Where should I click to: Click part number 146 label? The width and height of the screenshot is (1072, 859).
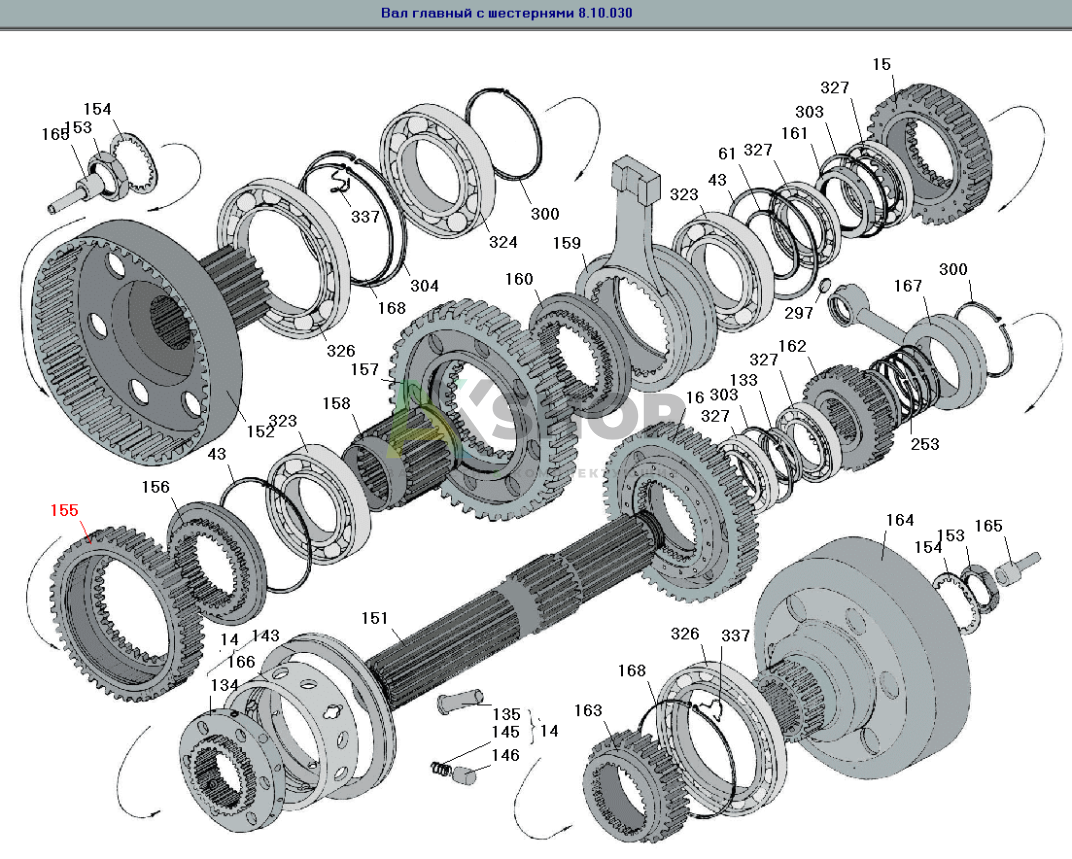(x=505, y=756)
